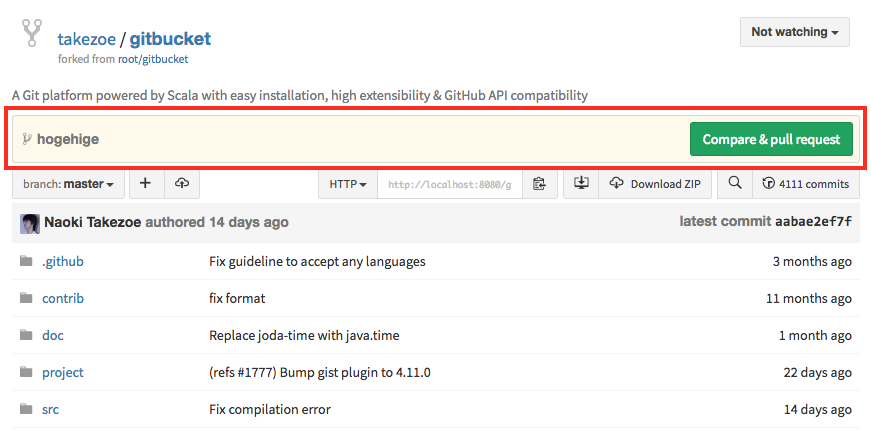This screenshot has width=871, height=433.
Task: Open latest commit aabae2ef7f
Action: coord(813,222)
